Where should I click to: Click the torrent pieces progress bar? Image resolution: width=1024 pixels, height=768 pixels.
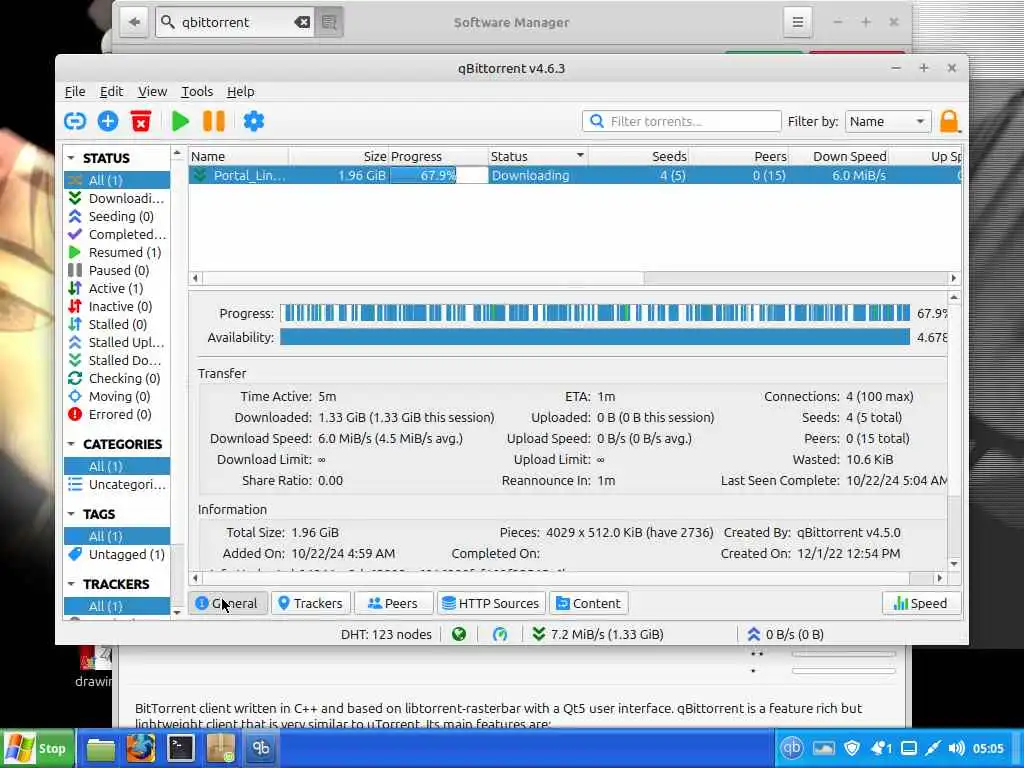[595, 313]
